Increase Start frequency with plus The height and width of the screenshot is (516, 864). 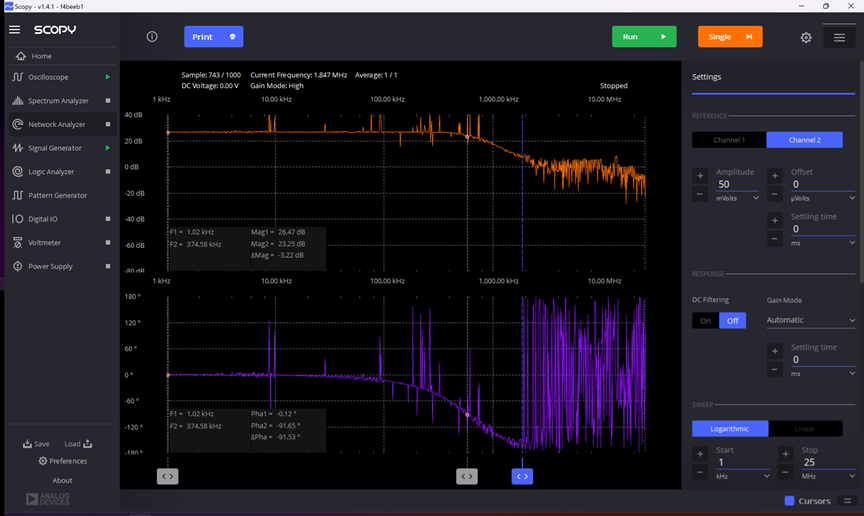pos(700,454)
